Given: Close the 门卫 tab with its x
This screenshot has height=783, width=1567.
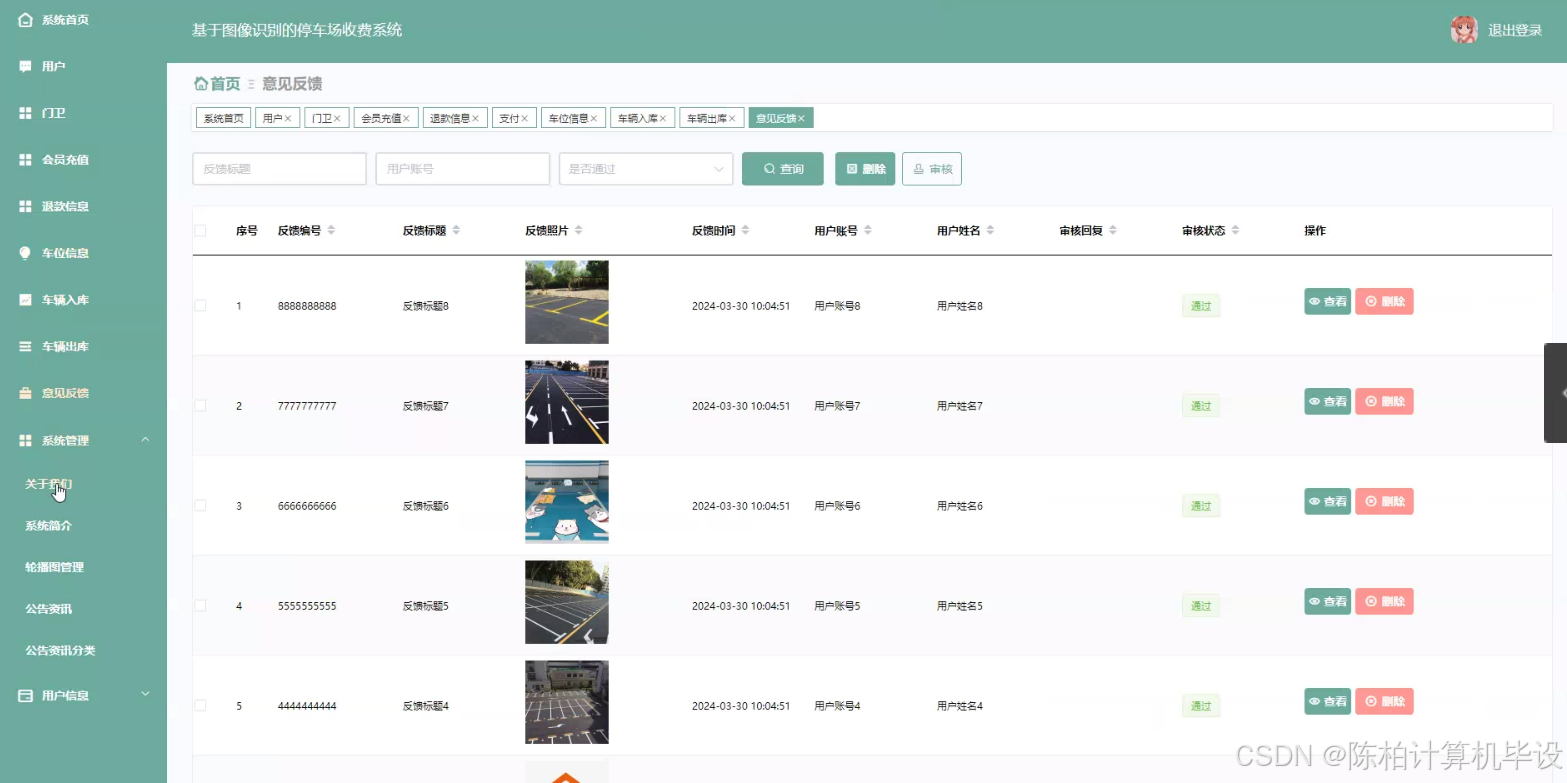Looking at the screenshot, I should click(337, 118).
